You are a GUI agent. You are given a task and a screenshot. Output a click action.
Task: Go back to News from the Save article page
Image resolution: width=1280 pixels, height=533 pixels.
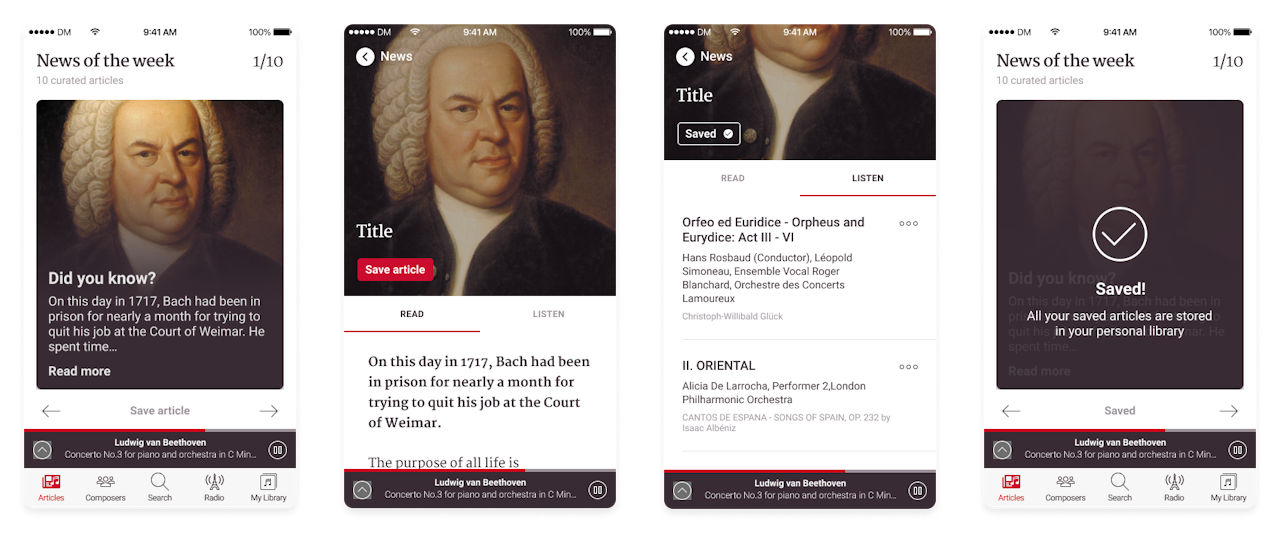[384, 56]
